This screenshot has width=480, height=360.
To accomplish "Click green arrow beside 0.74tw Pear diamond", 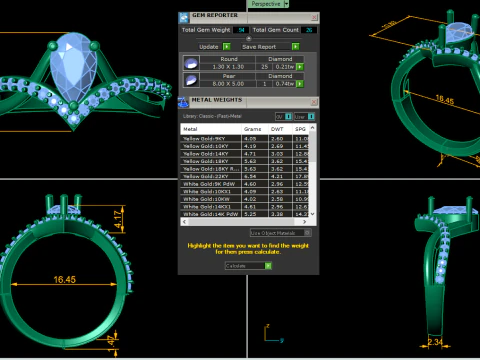I will pos(300,84).
